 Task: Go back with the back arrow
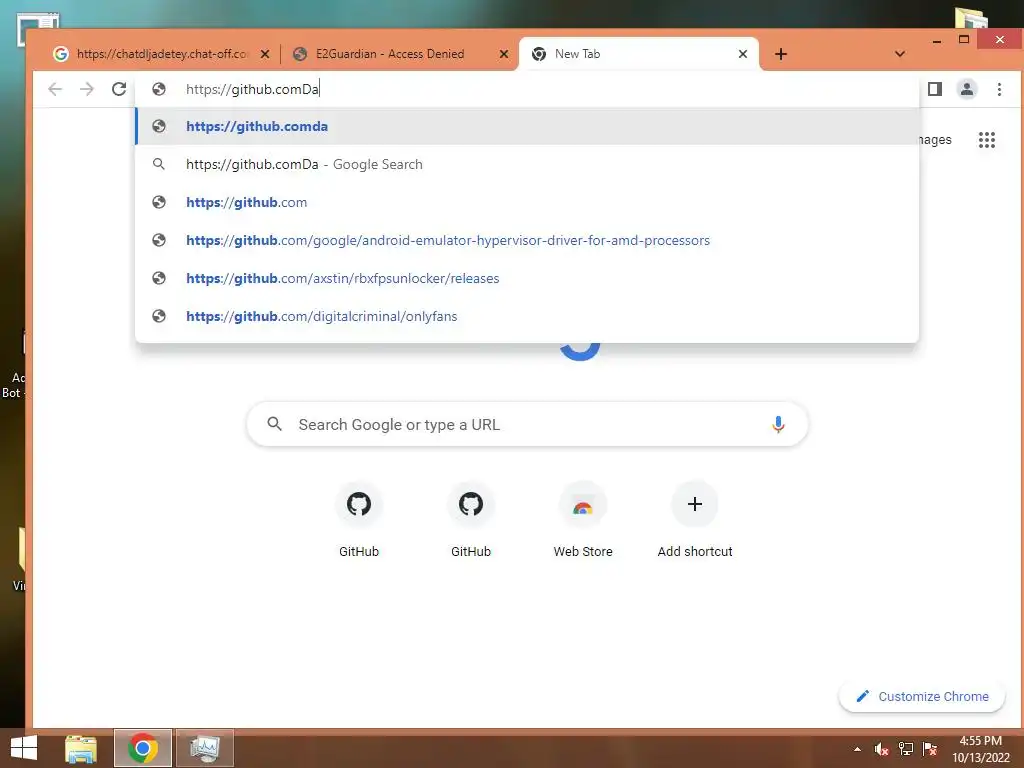(x=56, y=89)
